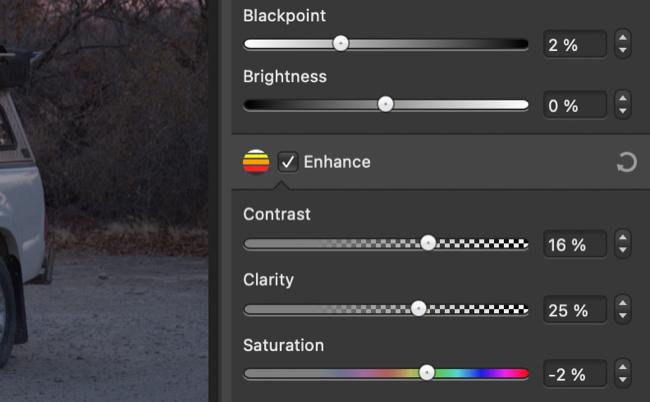Reset the Enhance adjustments with circular arrow

[x=626, y=162]
